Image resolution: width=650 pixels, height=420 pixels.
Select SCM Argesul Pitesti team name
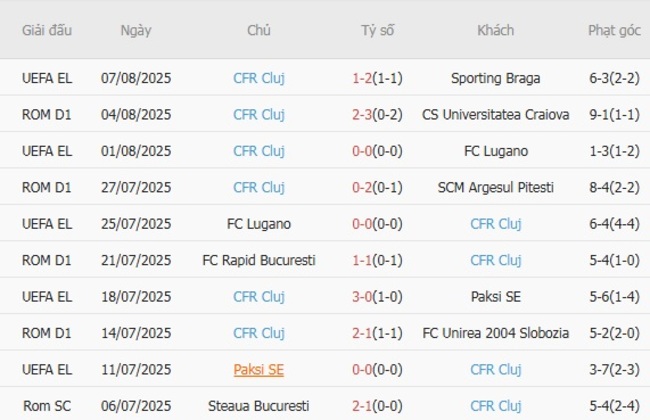496,187
